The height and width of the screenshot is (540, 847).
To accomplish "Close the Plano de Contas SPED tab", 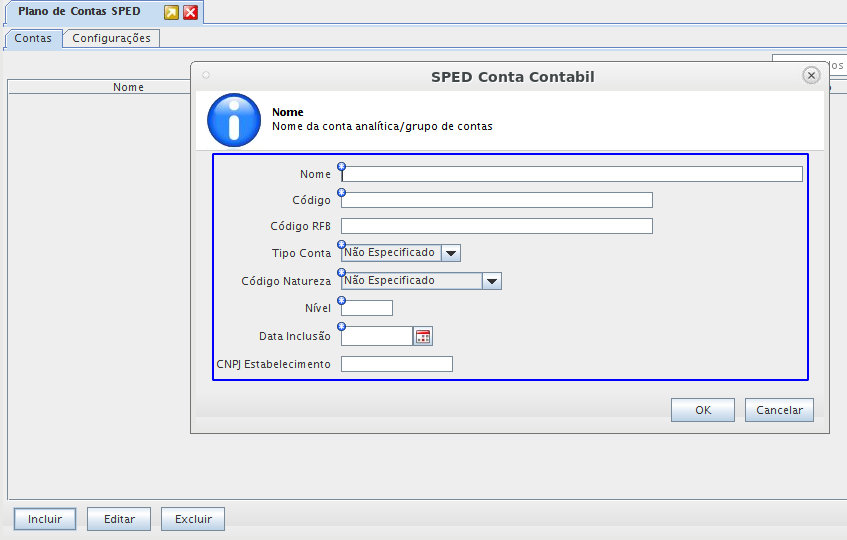I will (191, 12).
